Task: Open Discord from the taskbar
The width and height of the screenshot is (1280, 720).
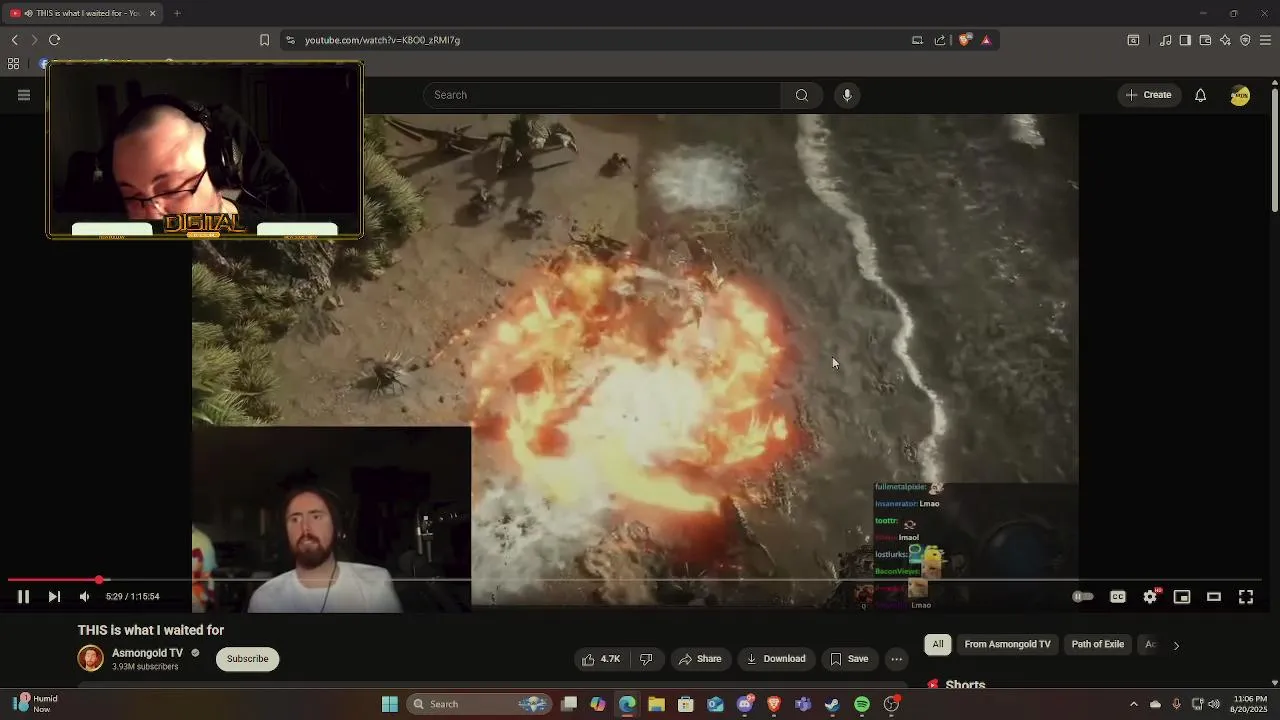Action: [745, 704]
